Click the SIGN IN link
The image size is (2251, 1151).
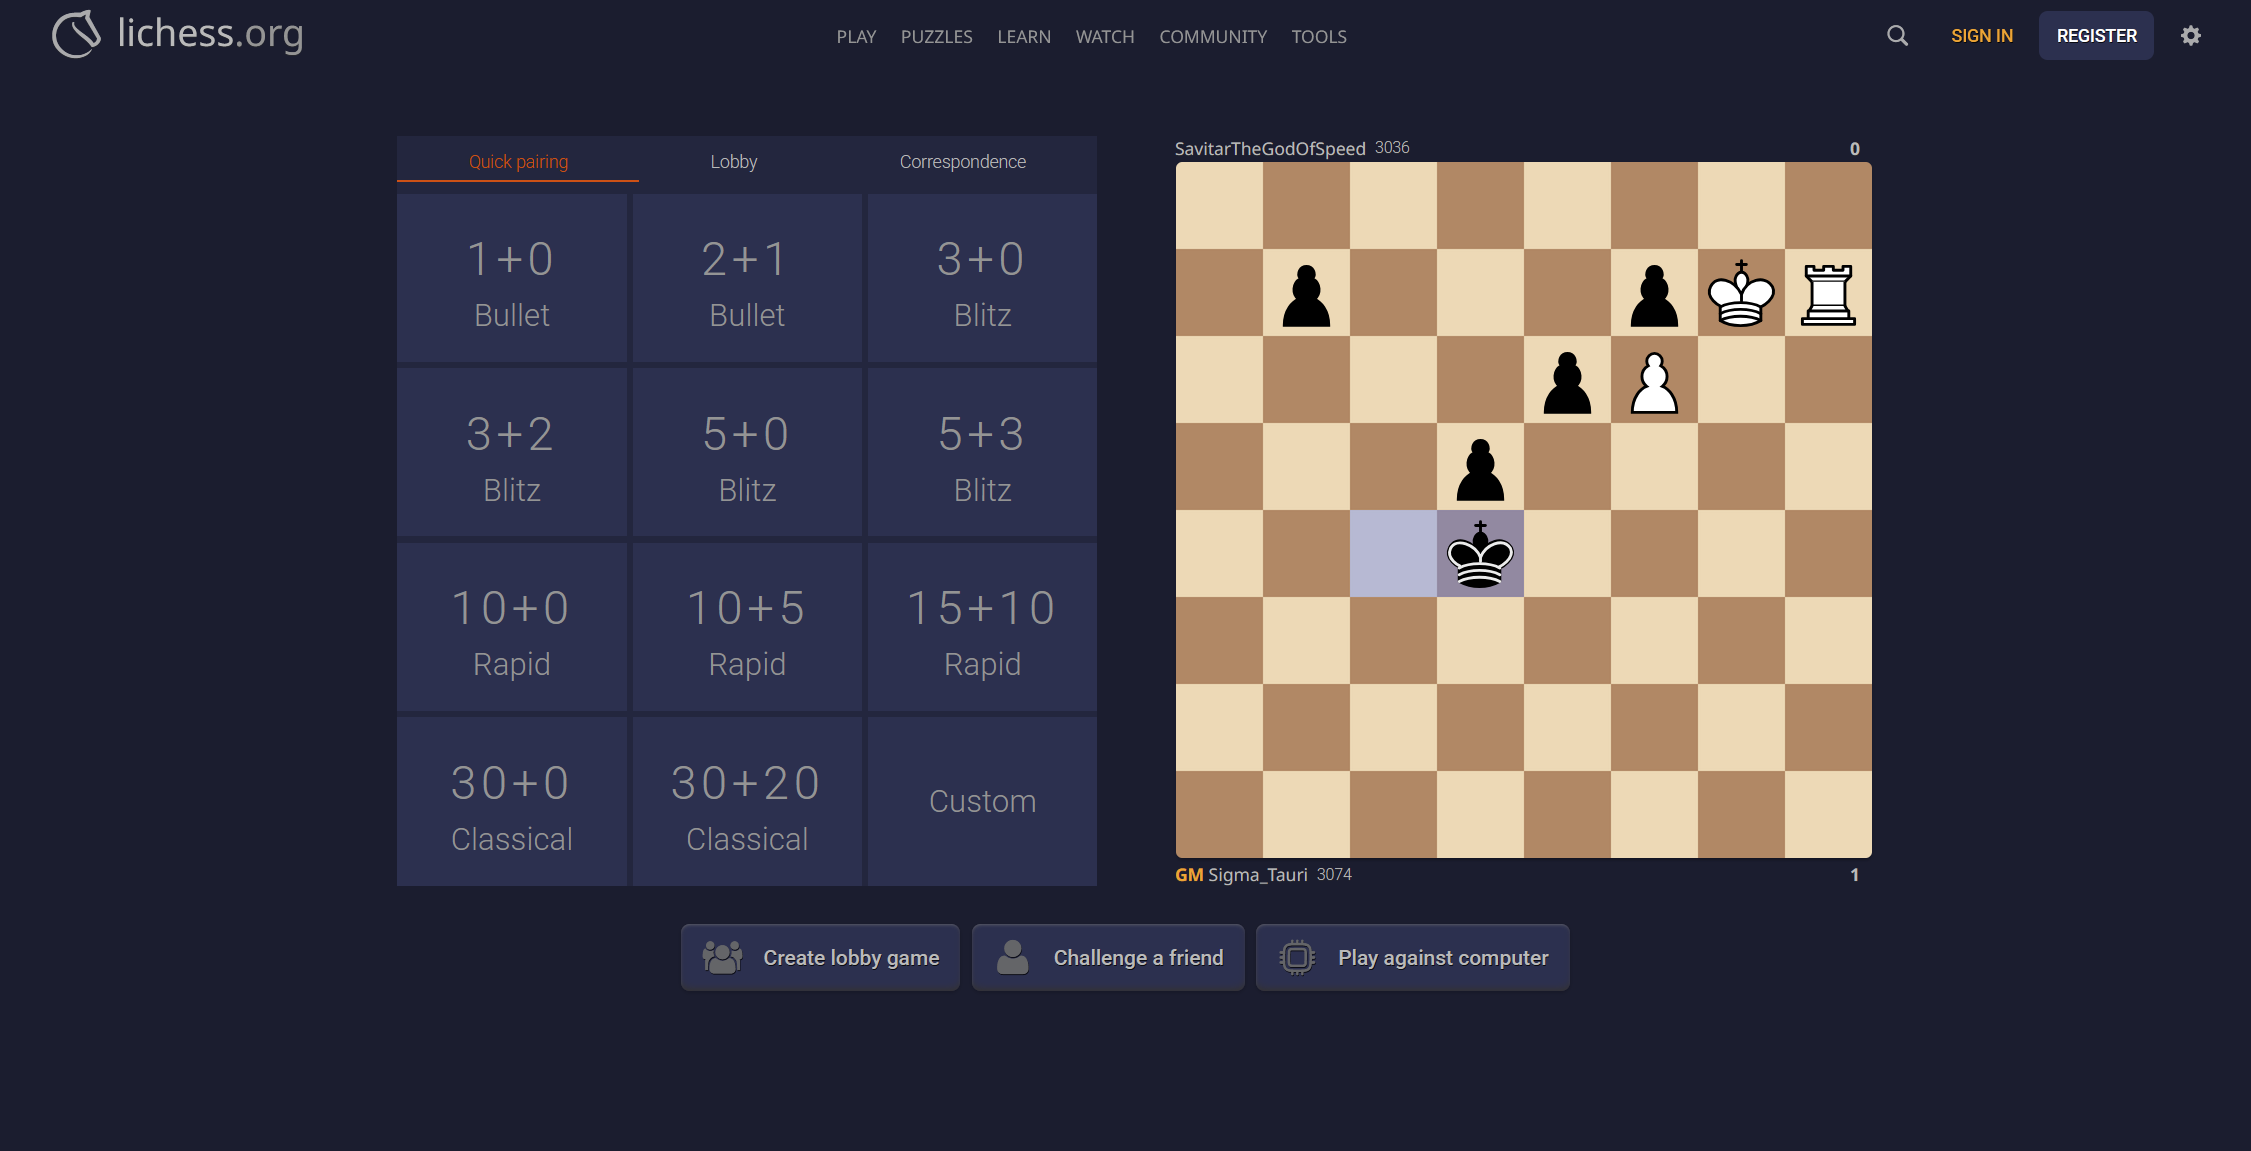point(1981,36)
